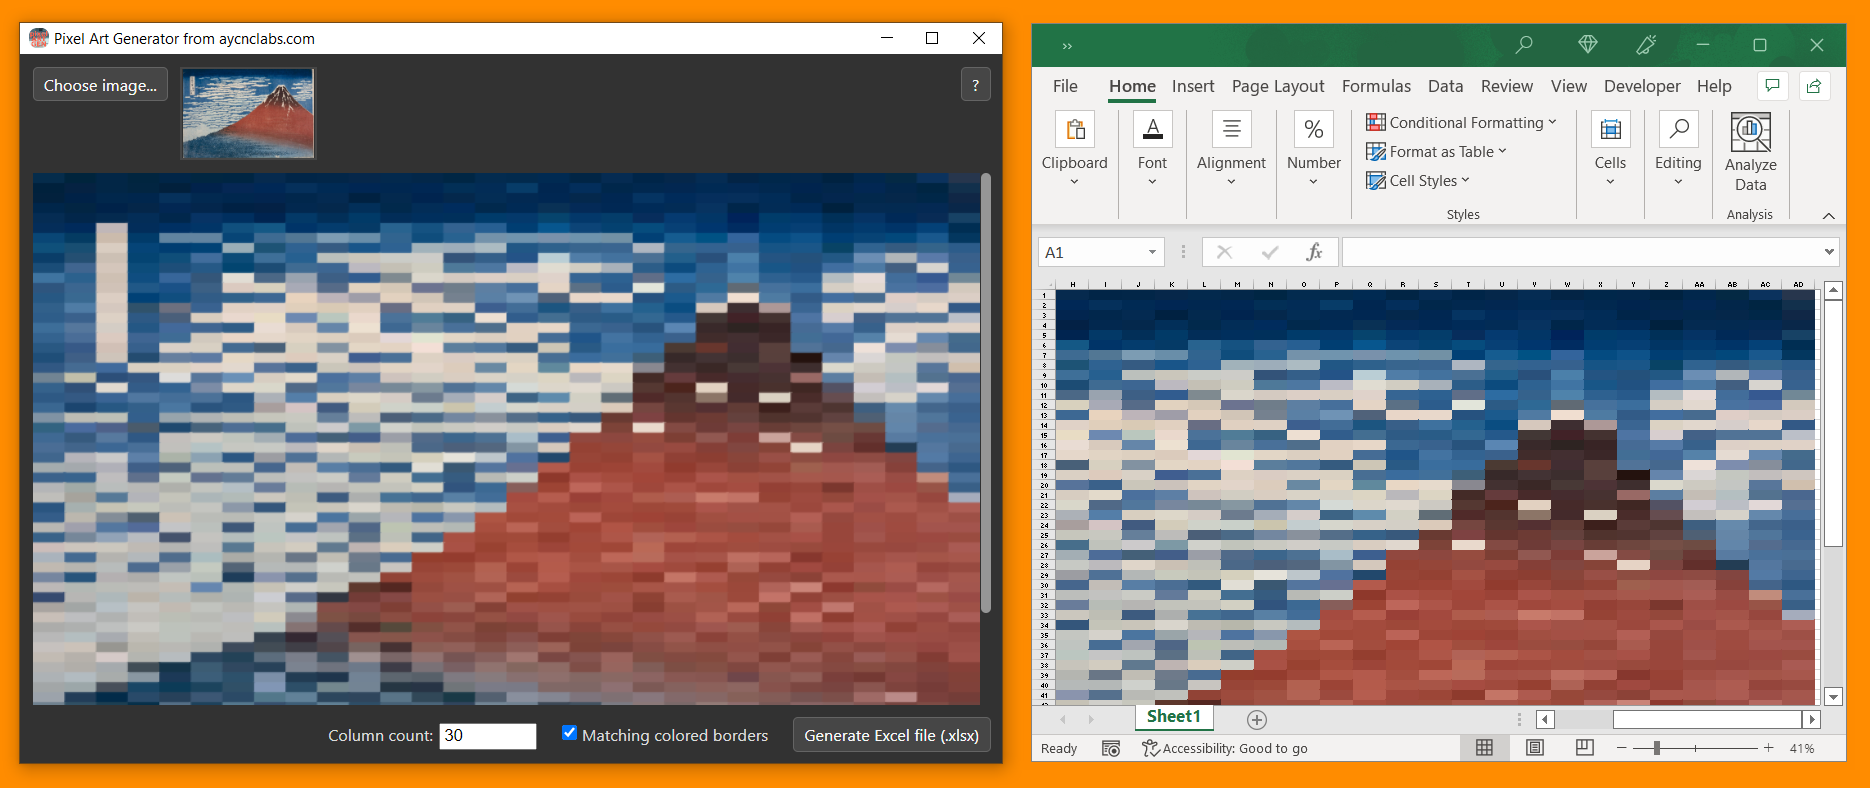Click the zoom in plus button

[1768, 748]
